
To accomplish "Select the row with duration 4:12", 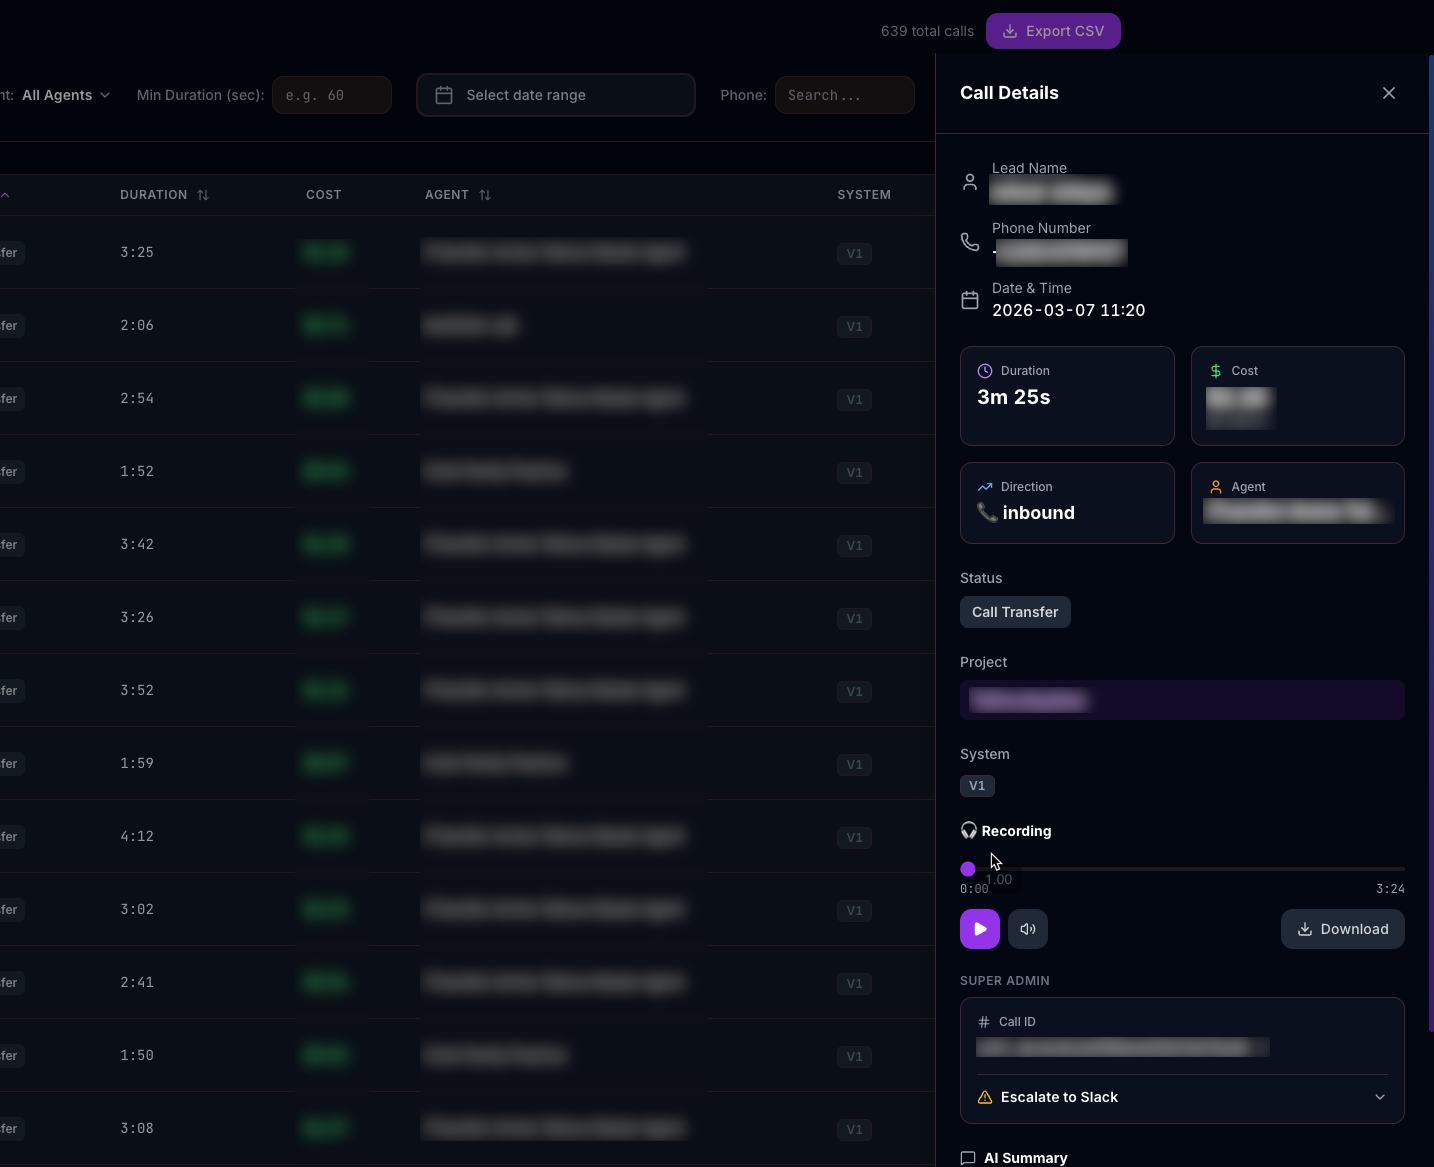I will coord(467,836).
